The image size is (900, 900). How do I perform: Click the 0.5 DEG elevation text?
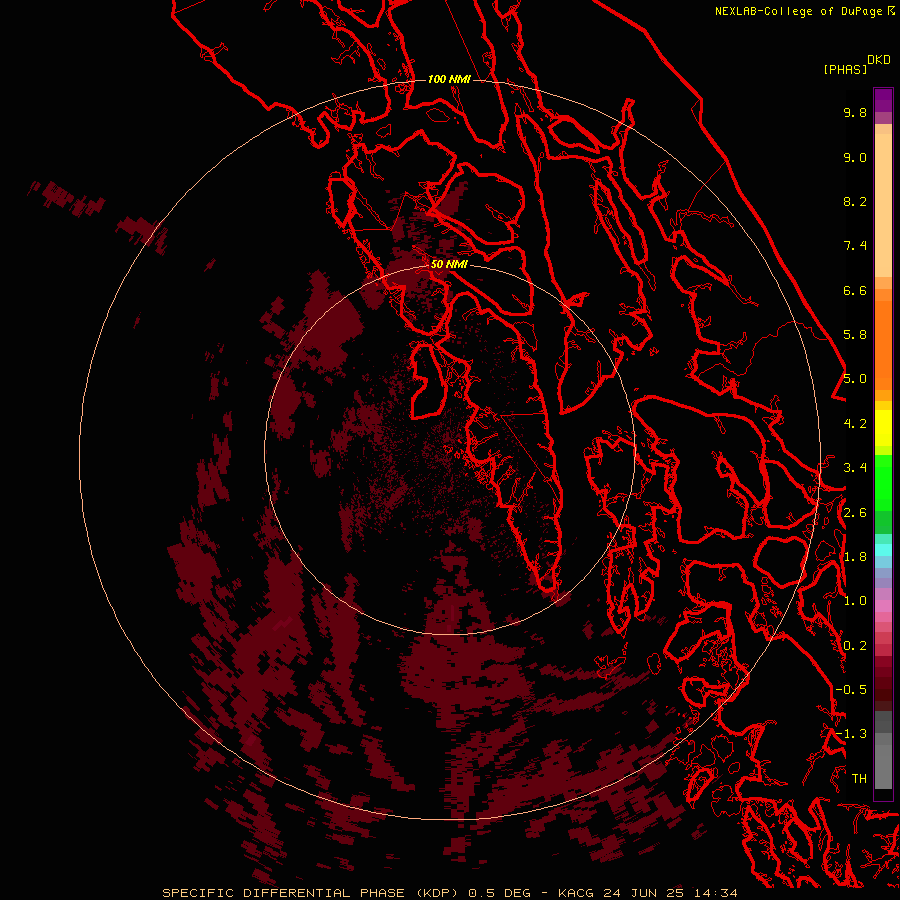tap(499, 893)
